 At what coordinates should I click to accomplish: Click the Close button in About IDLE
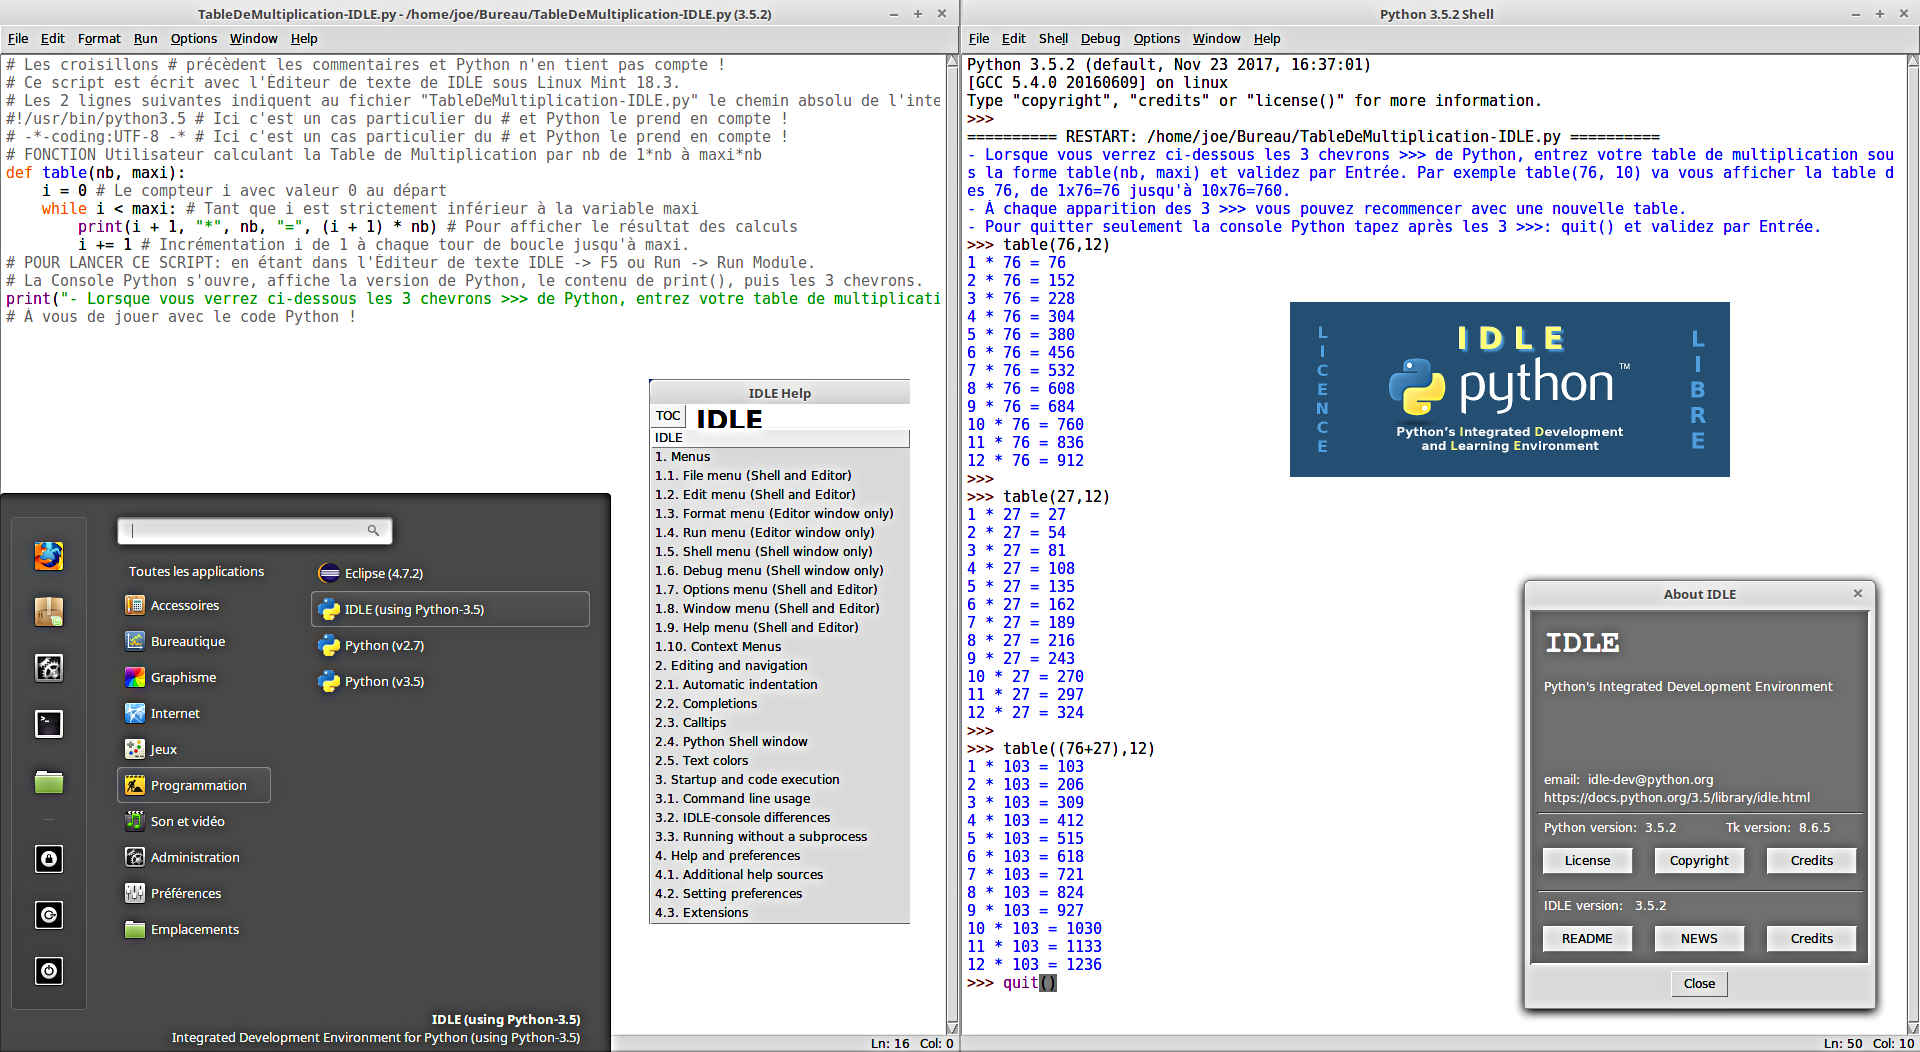[x=1699, y=983]
